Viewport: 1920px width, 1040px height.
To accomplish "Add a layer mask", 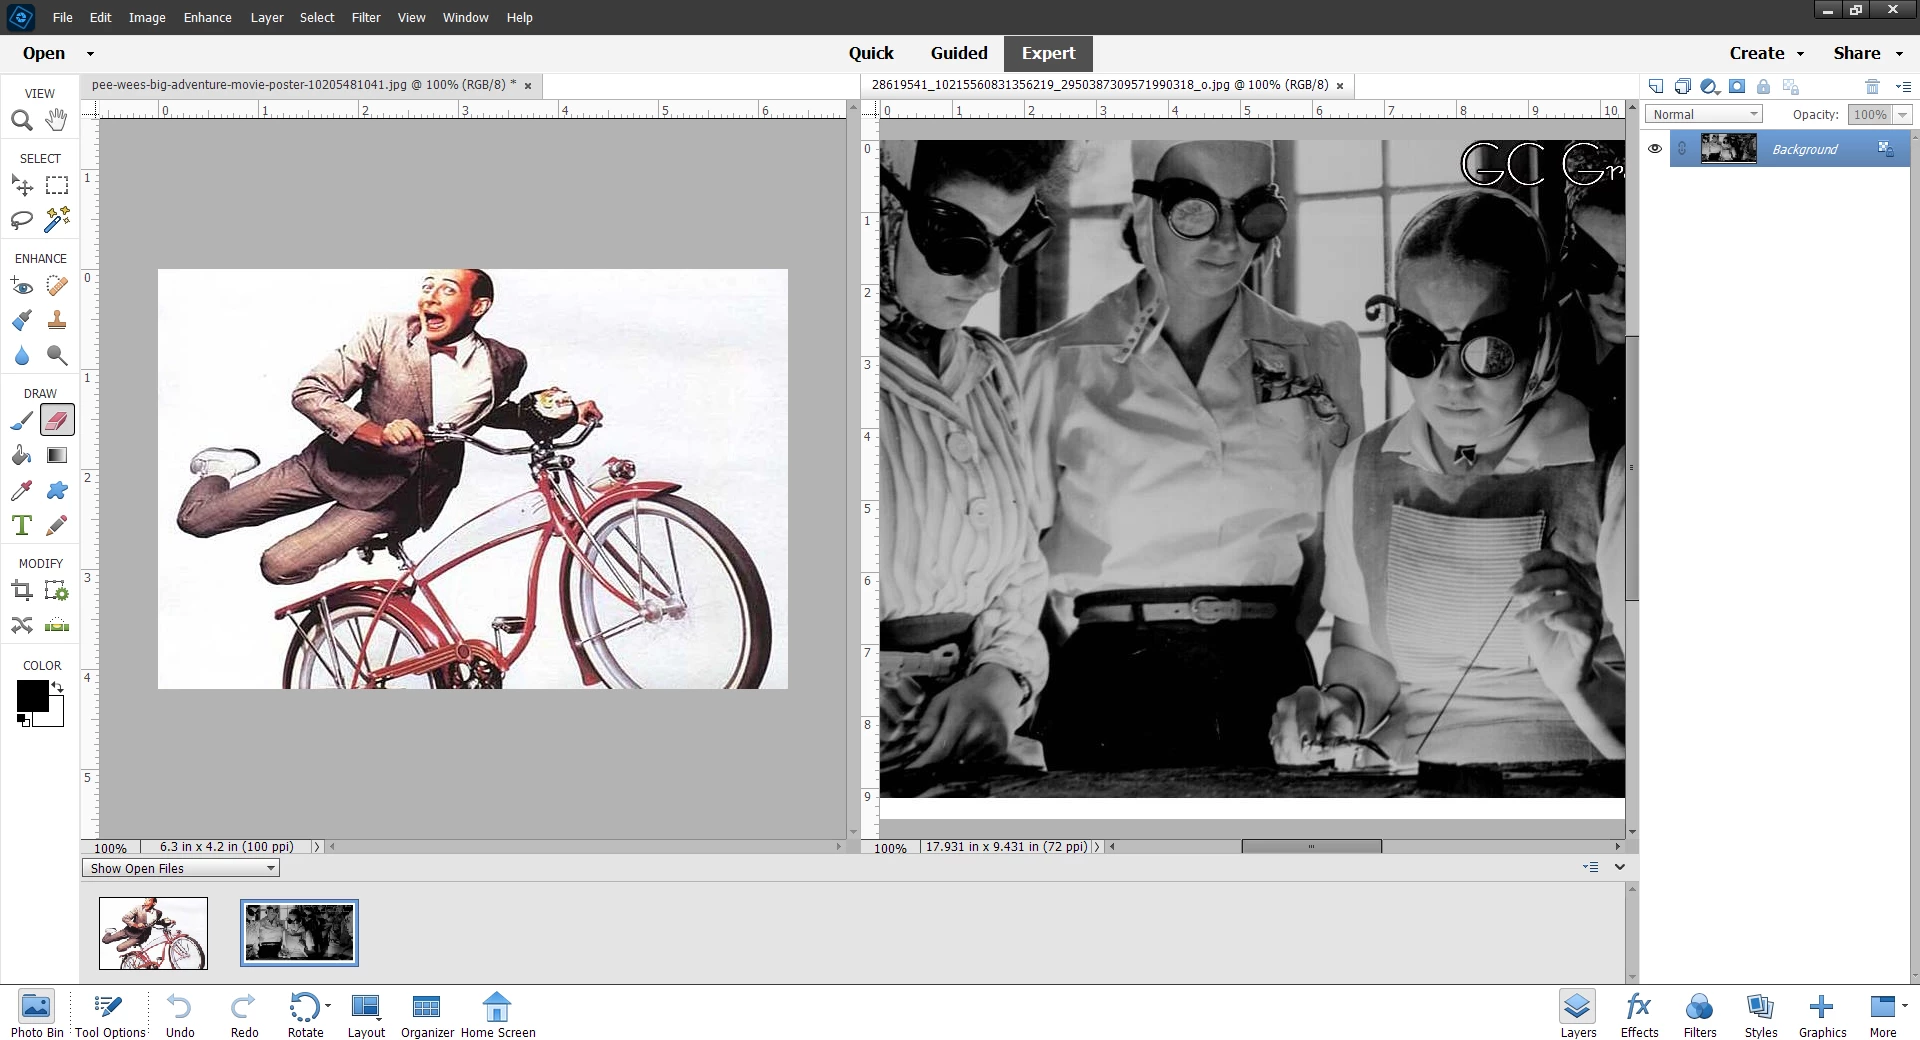I will pyautogui.click(x=1737, y=86).
